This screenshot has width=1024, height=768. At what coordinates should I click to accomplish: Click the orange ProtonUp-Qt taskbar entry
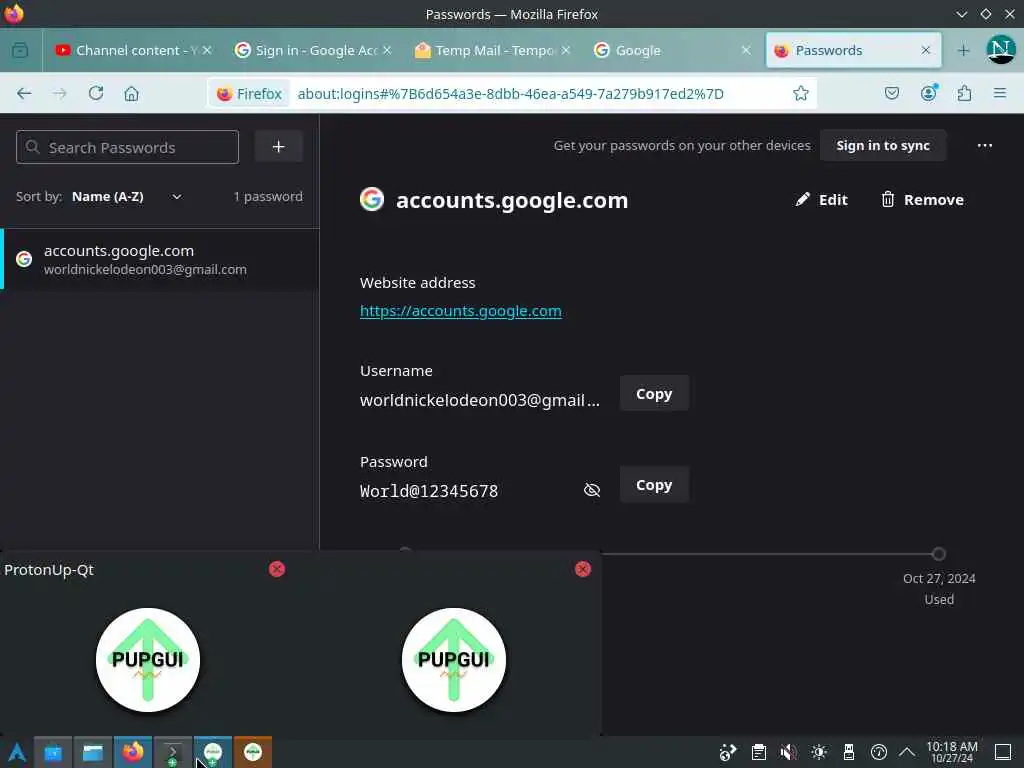pos(253,752)
